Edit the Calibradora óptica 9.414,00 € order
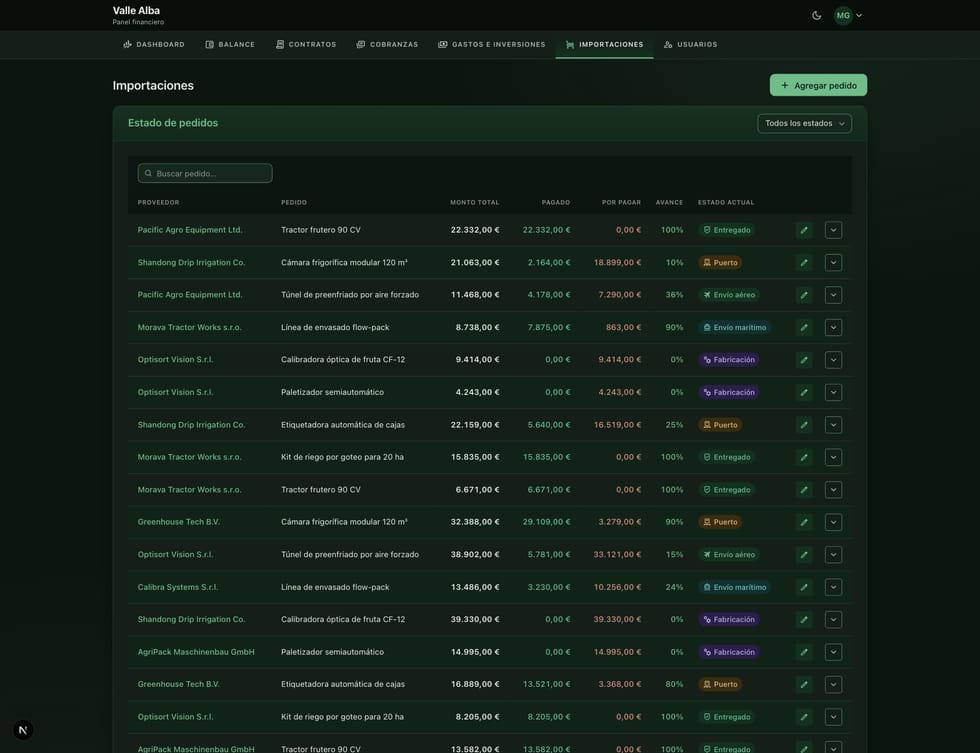The image size is (980, 753). [x=804, y=360]
